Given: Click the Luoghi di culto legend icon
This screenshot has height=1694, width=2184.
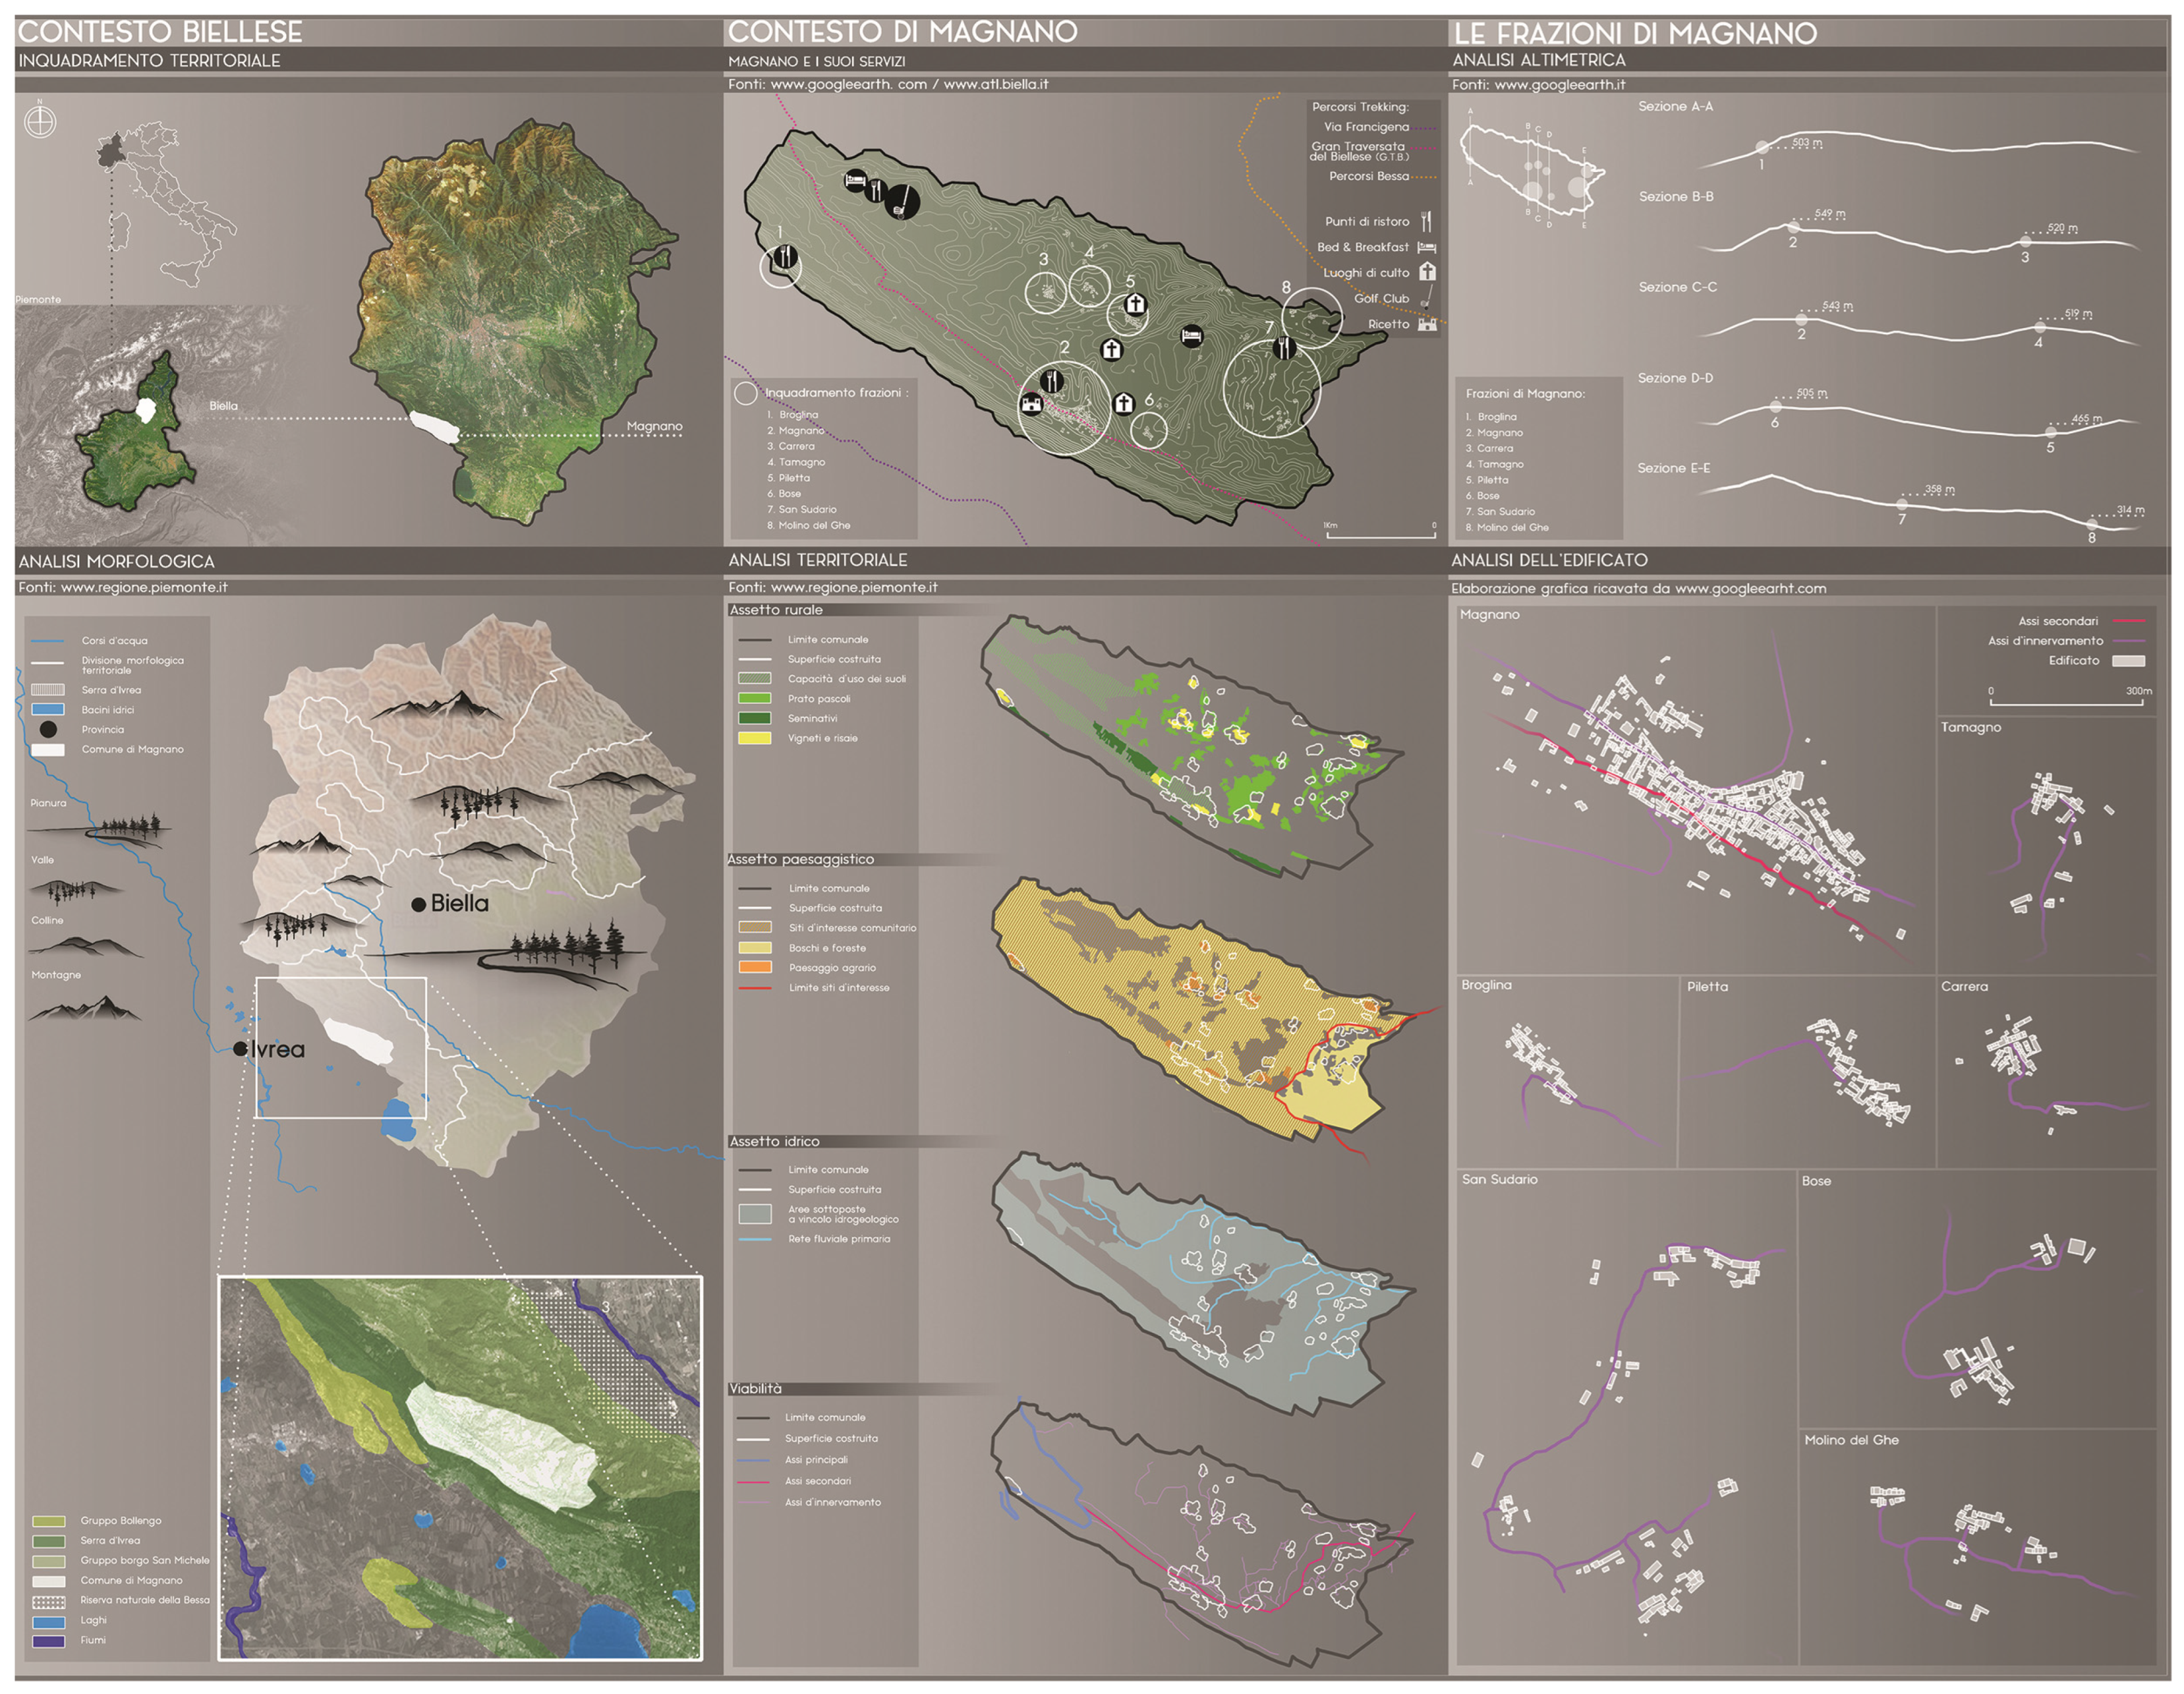Looking at the screenshot, I should click(1428, 272).
